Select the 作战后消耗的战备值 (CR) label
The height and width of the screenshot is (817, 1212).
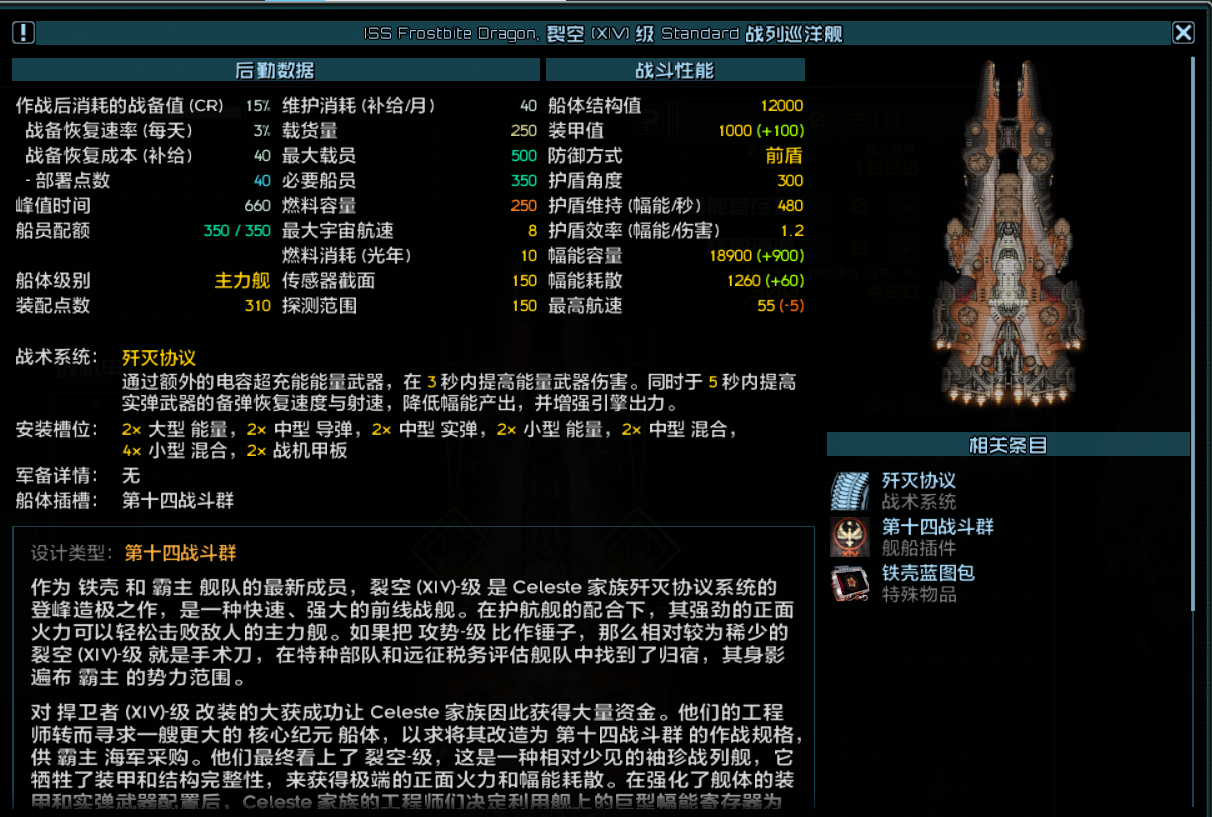[x=120, y=106]
